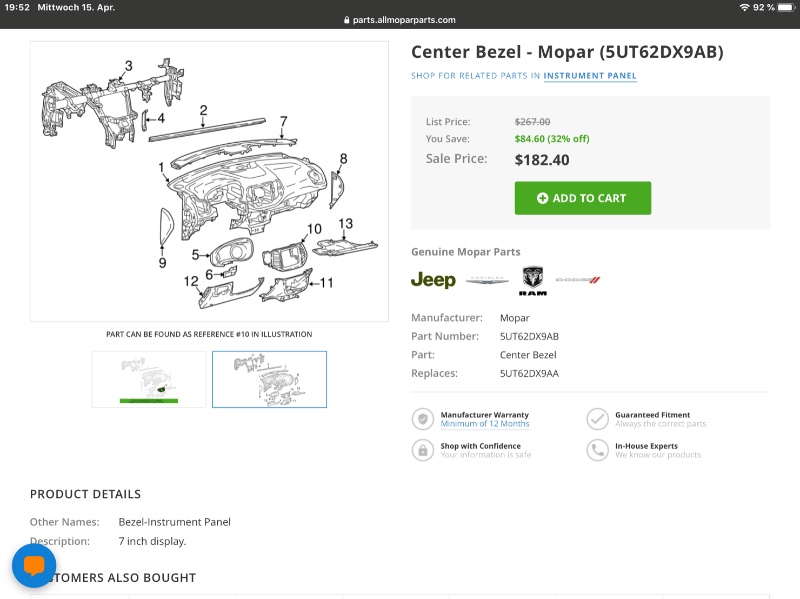The image size is (800, 599).
Task: Select the first diagram thumbnail with green highlight
Action: [149, 379]
